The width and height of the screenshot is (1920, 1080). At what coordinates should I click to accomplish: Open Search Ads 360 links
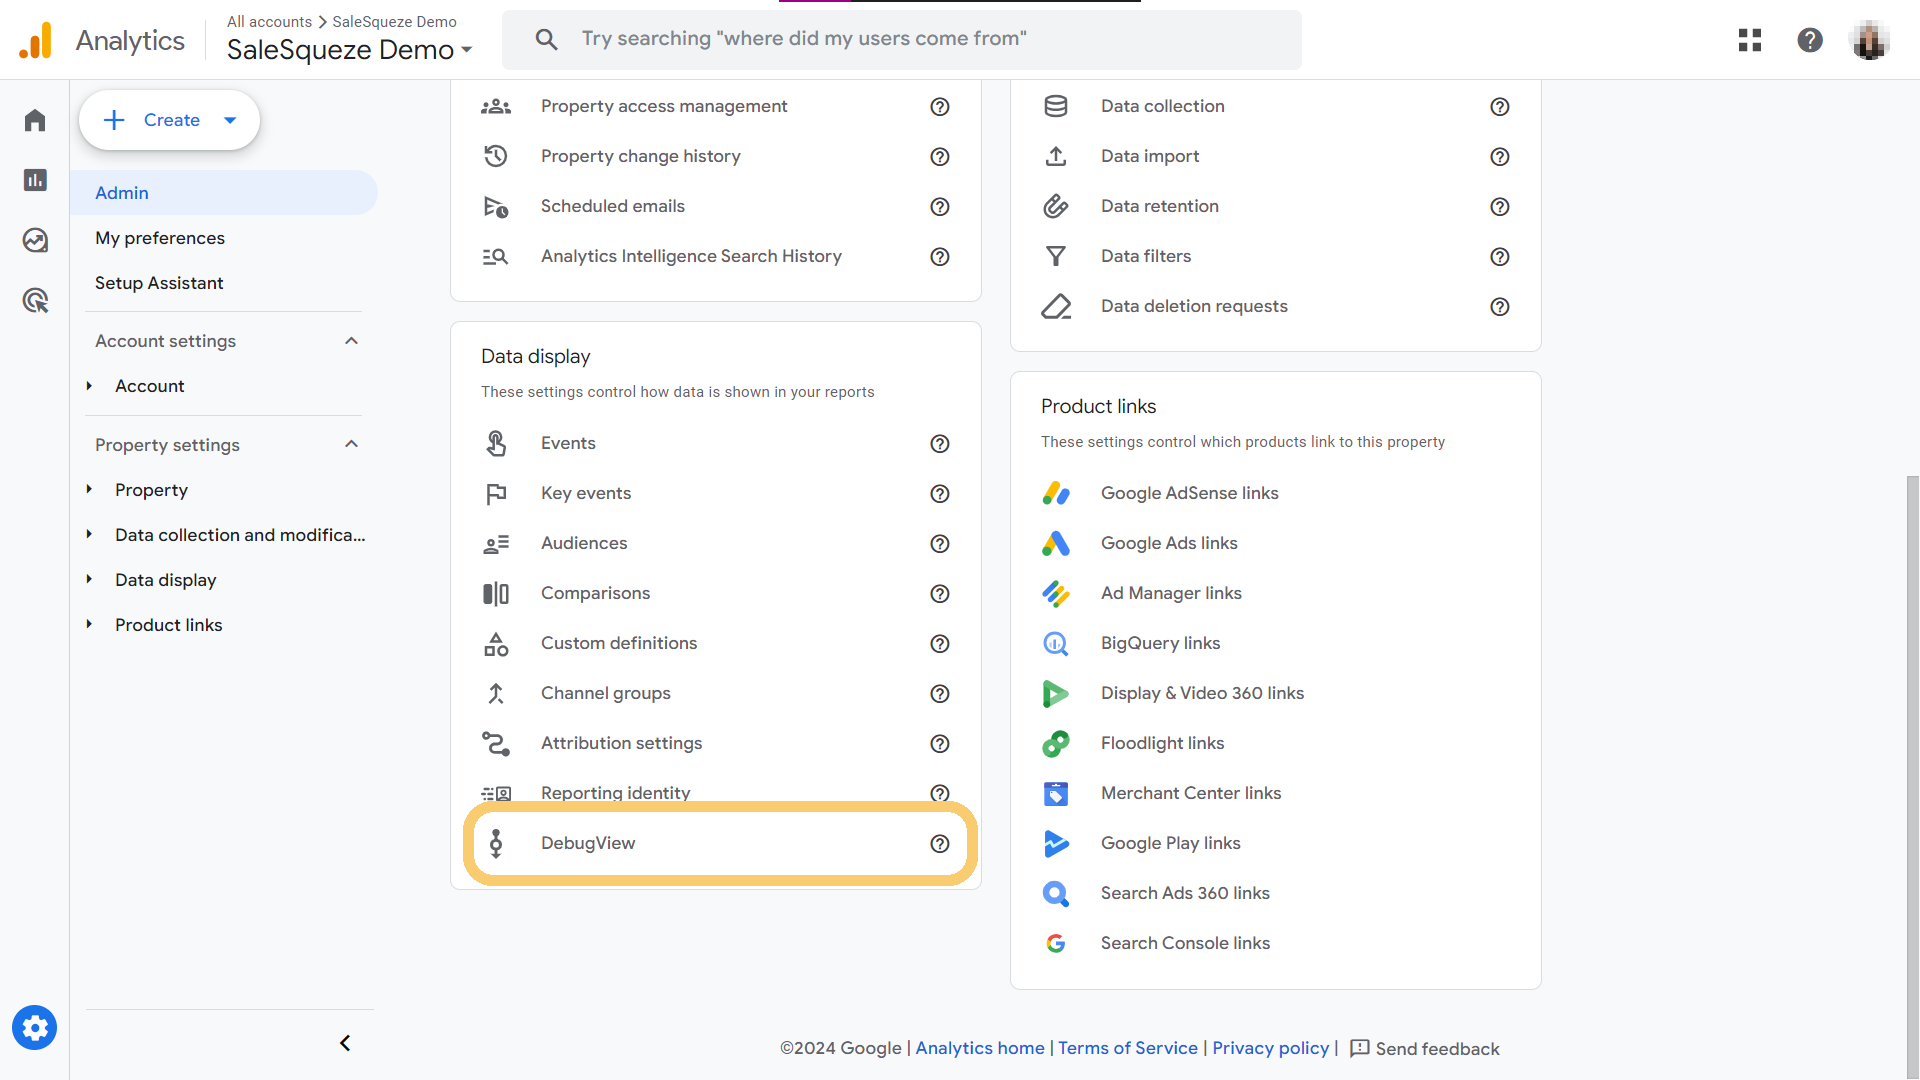coord(1185,893)
